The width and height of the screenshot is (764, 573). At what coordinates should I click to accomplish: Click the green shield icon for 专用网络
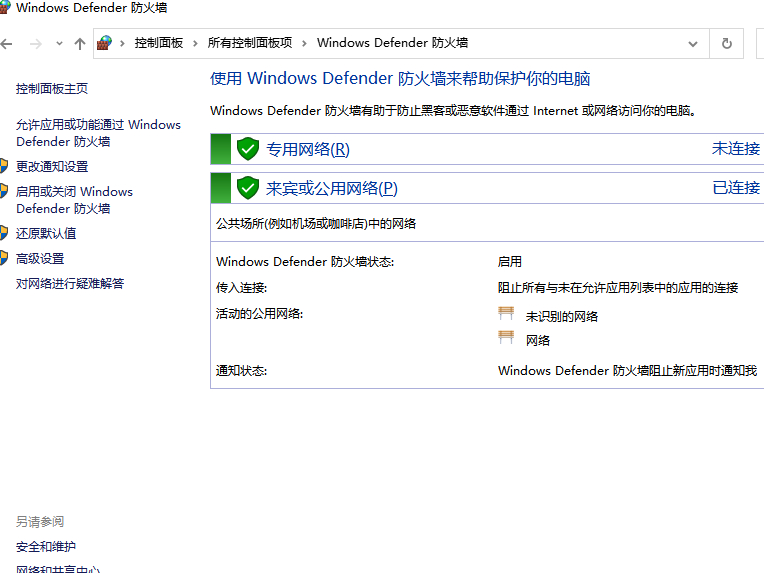pyautogui.click(x=248, y=149)
